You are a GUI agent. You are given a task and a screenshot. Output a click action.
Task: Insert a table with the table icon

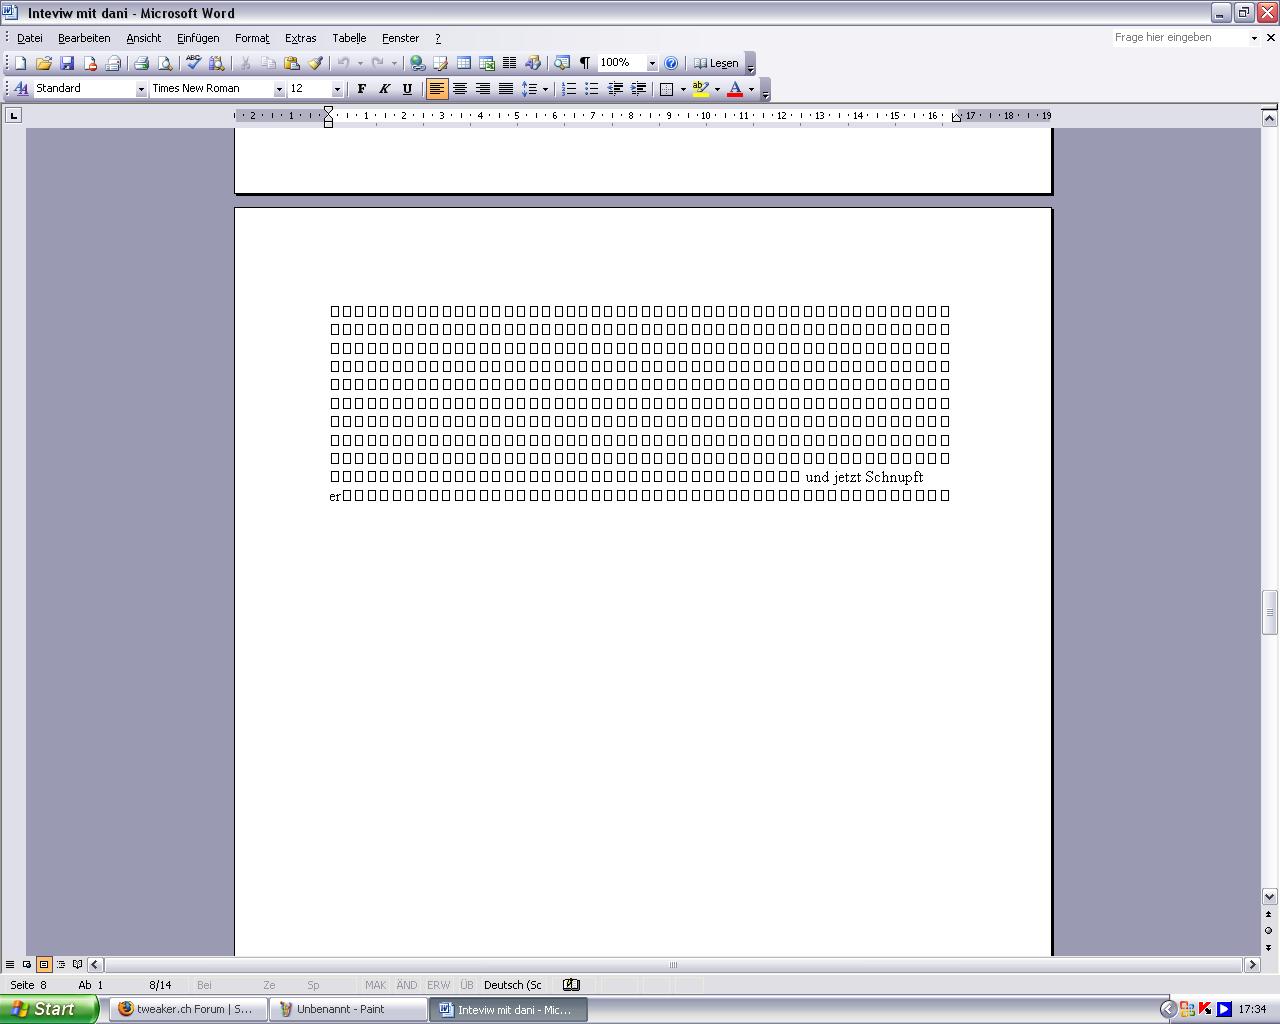click(x=464, y=63)
